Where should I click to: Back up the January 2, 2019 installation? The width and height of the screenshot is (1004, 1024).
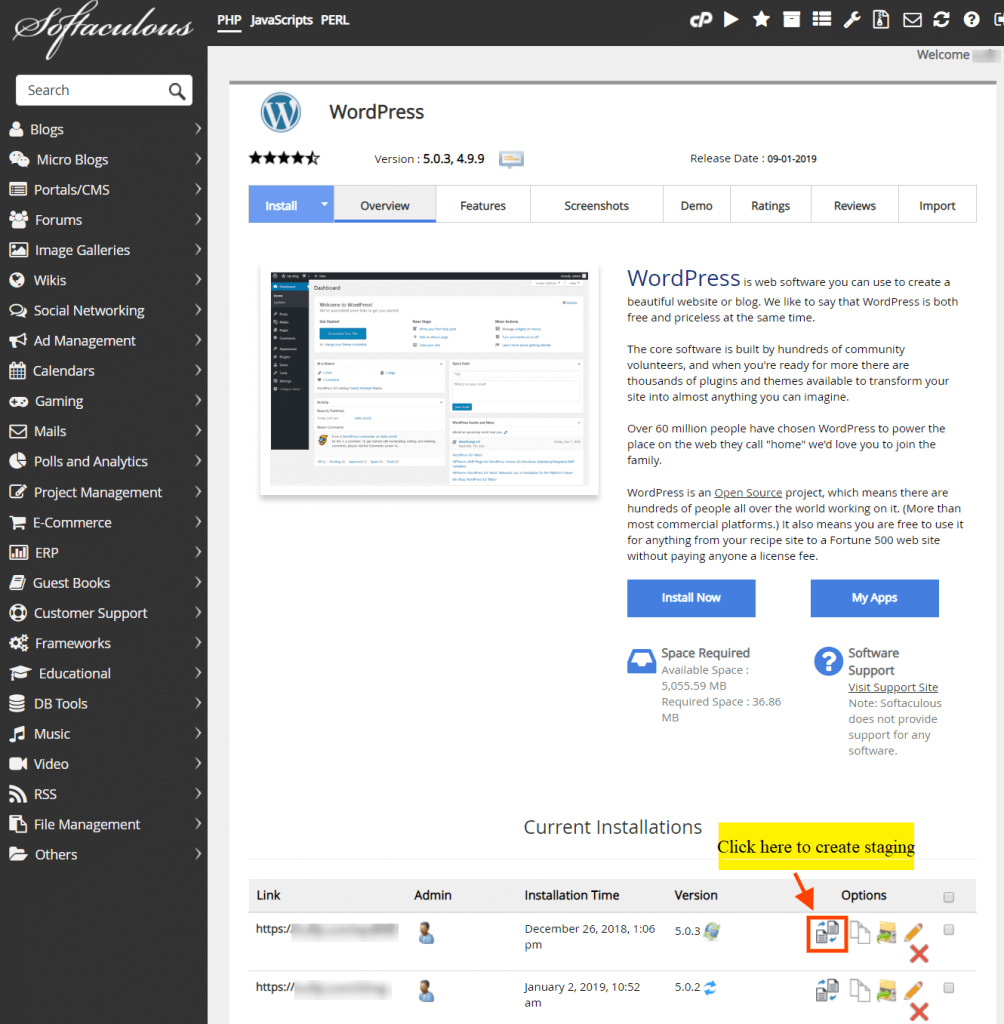coord(886,990)
